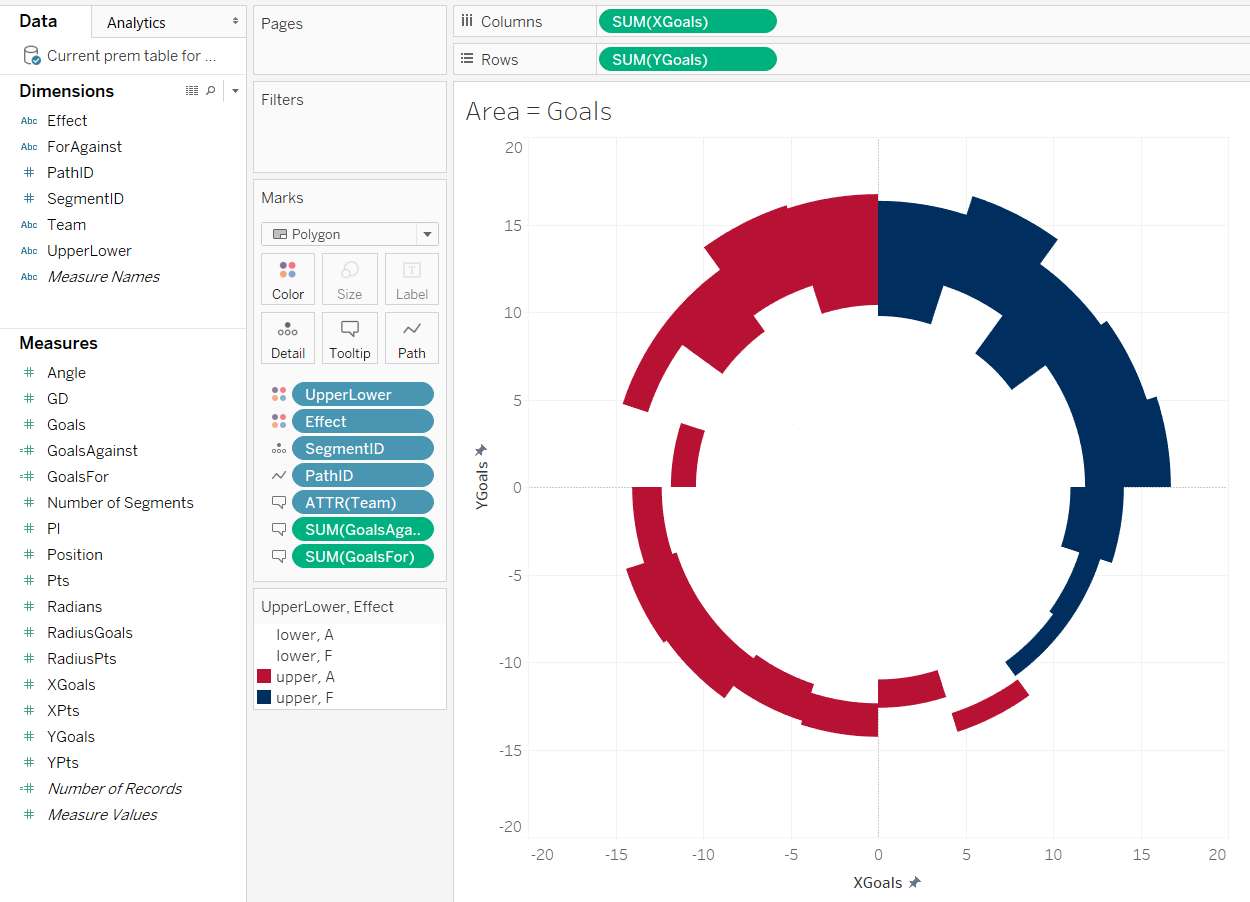Click the view data grid icon in Dimensions

(x=192, y=91)
